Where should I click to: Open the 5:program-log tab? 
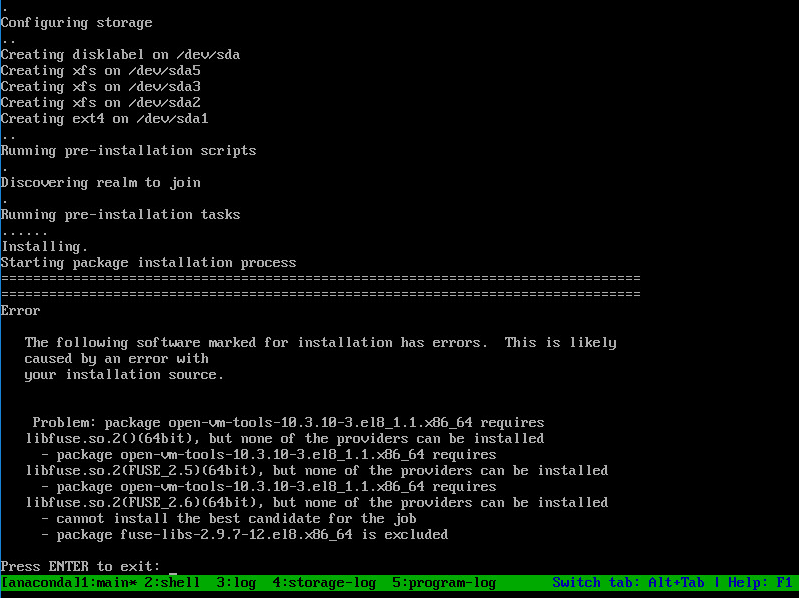[444, 582]
